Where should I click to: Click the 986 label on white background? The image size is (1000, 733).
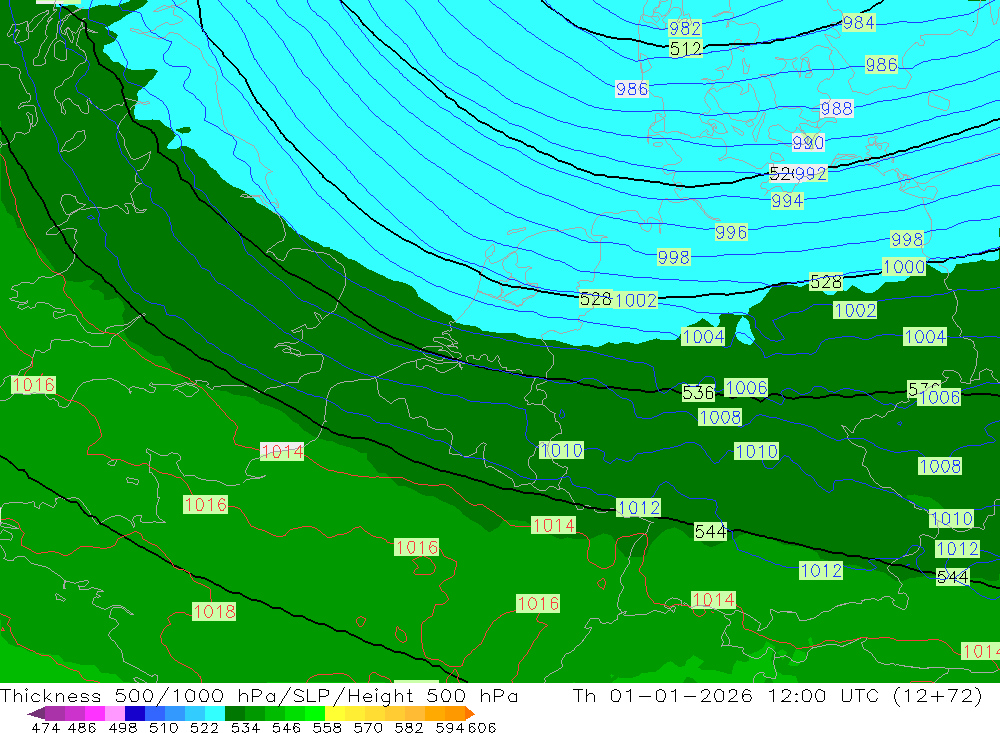[632, 89]
